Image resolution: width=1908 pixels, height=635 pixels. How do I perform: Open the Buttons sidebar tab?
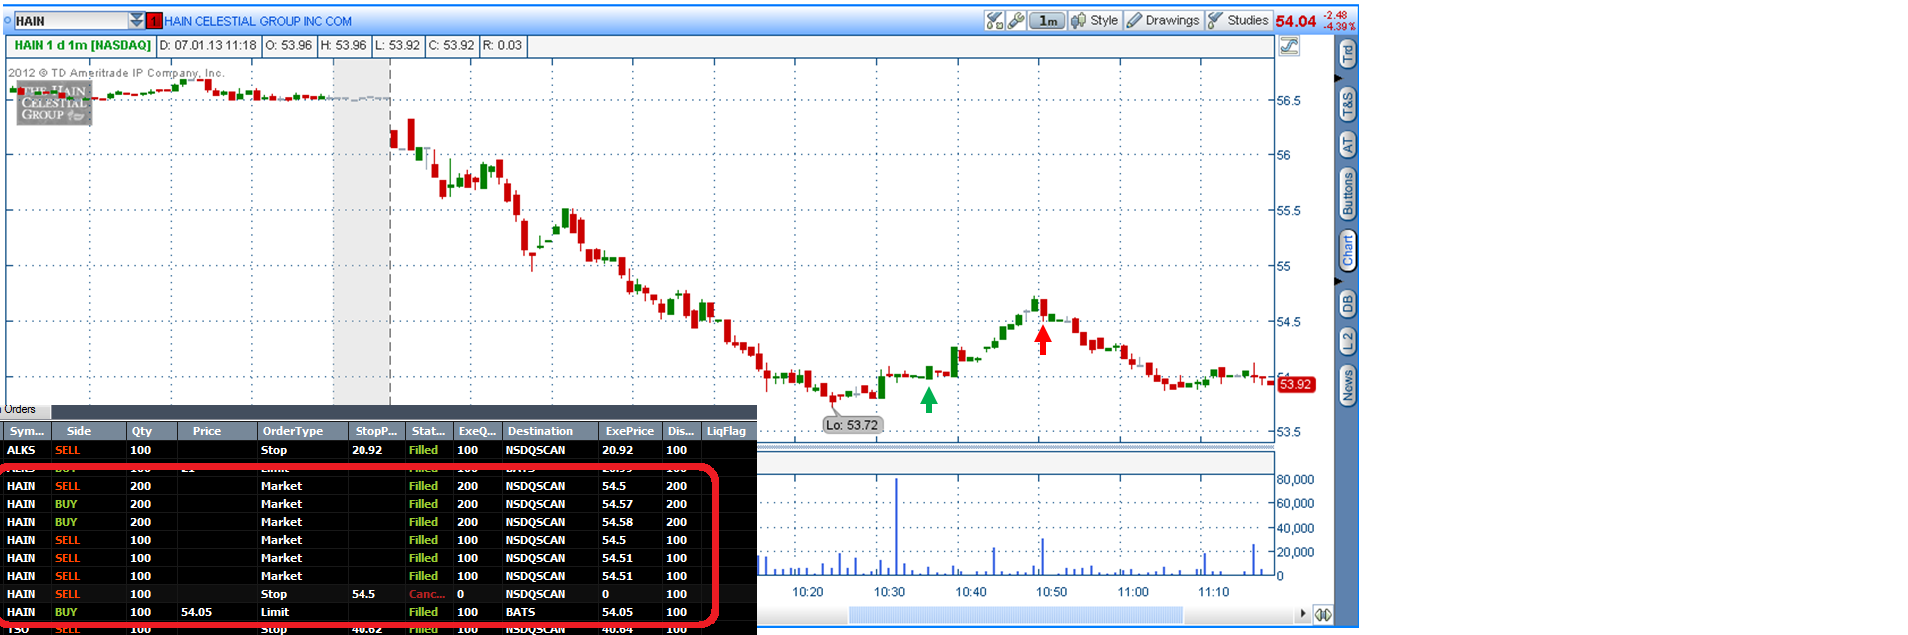coord(1347,194)
